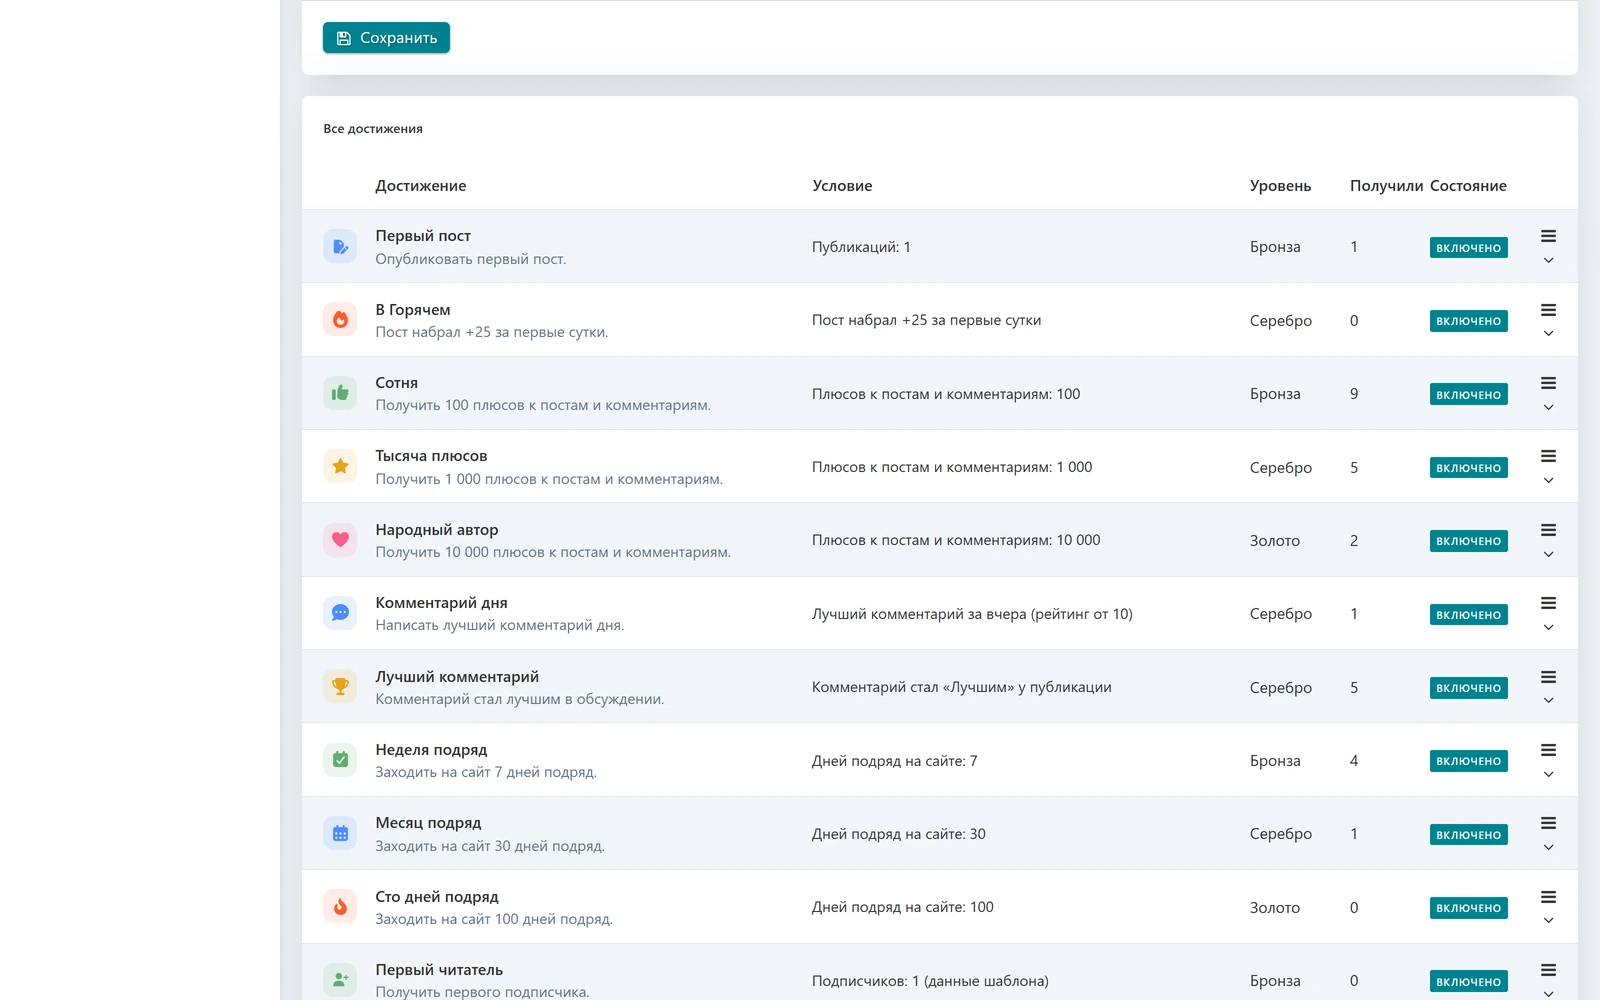Click the Уровень column header
Viewport: 1600px width, 1000px height.
point(1280,186)
